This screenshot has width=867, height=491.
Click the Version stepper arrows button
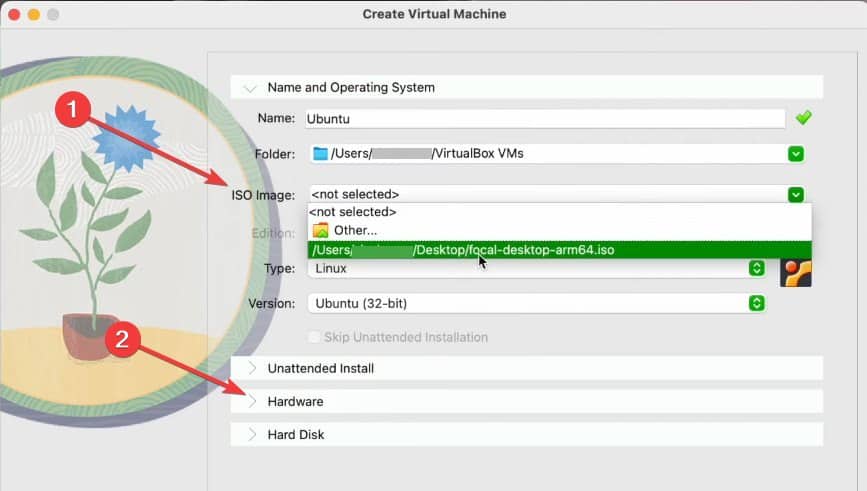(756, 304)
